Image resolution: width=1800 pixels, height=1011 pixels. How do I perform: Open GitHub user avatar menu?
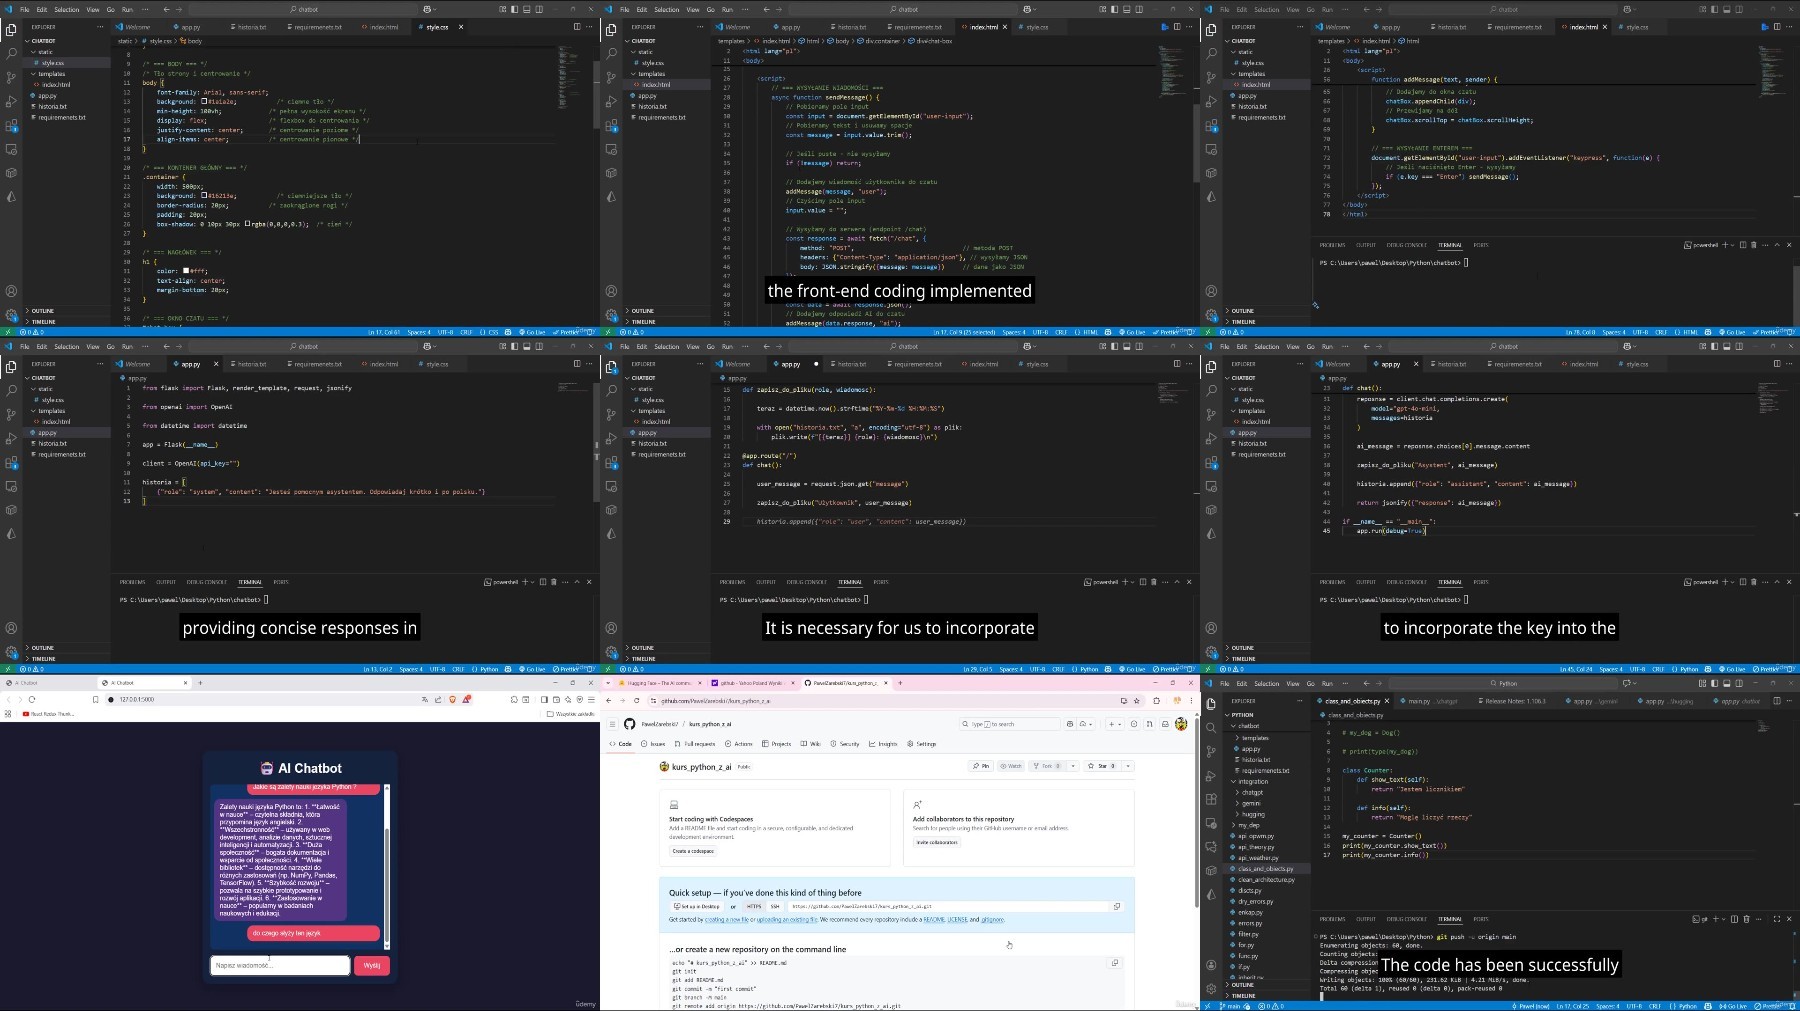click(1181, 724)
